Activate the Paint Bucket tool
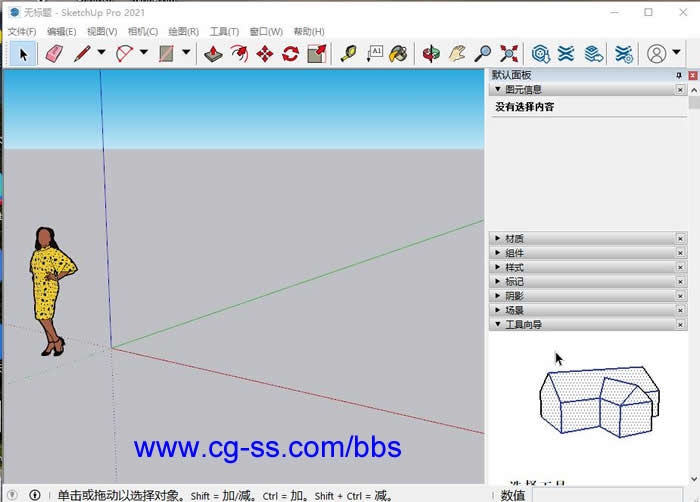The width and height of the screenshot is (700, 502). click(x=398, y=53)
